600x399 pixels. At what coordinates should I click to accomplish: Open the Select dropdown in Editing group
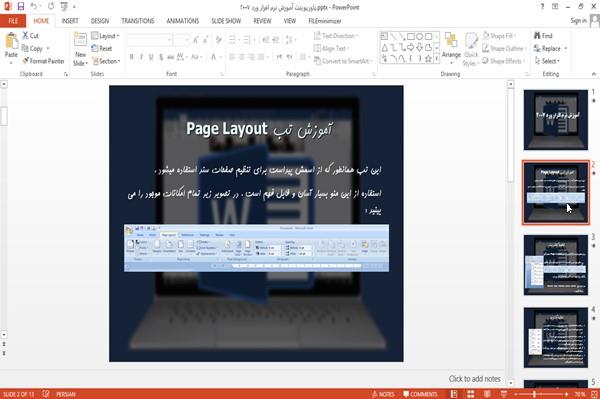547,61
